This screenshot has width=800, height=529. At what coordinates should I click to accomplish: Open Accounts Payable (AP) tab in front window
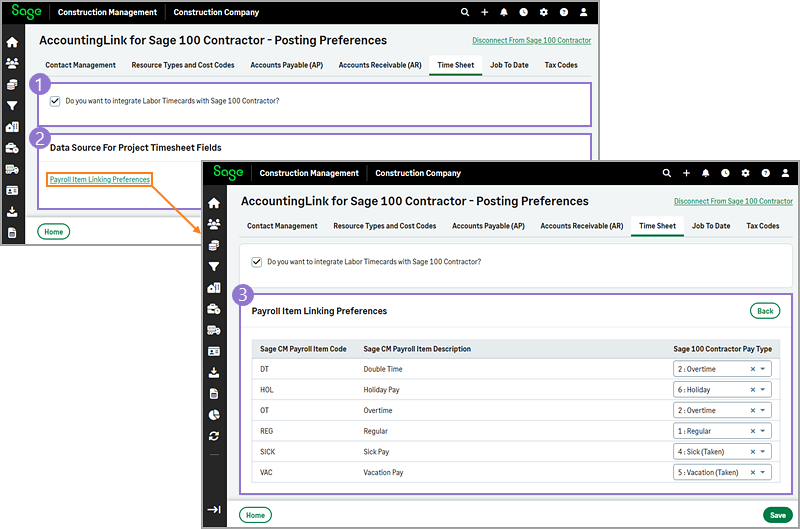488,226
